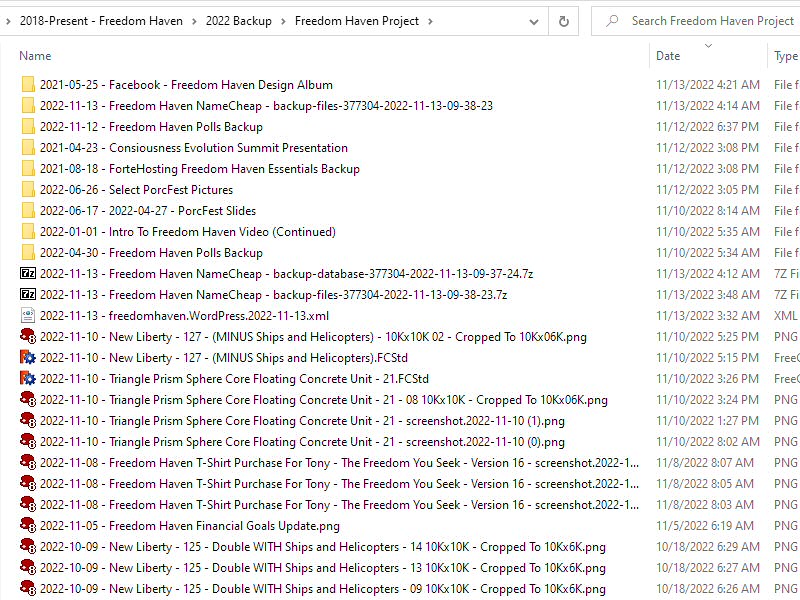Click FreeCAD icon for Triangle Prism Sphere Unit 21.FCStd
This screenshot has width=800, height=600.
pyautogui.click(x=28, y=379)
